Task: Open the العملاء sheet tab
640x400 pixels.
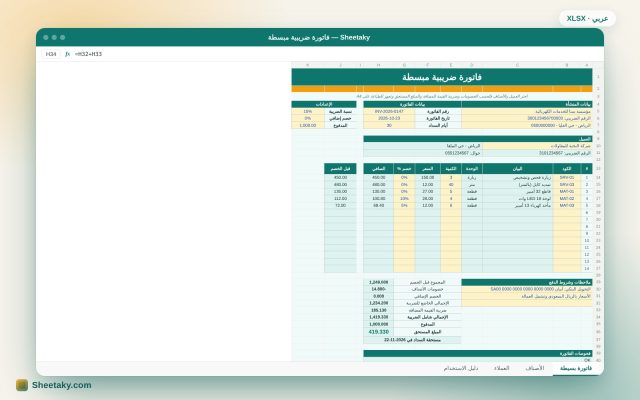Action: (501, 368)
